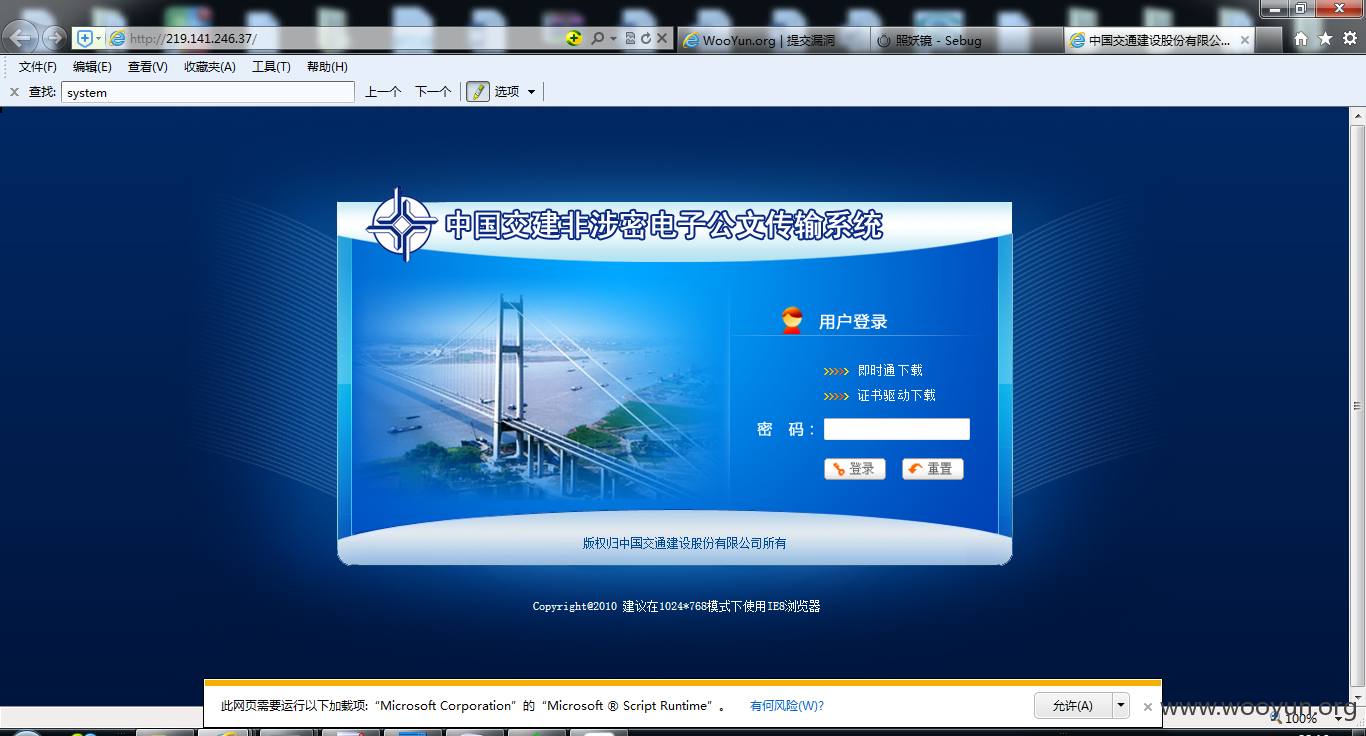
Task: Click the 重置 reset button
Action: pyautogui.click(x=933, y=469)
